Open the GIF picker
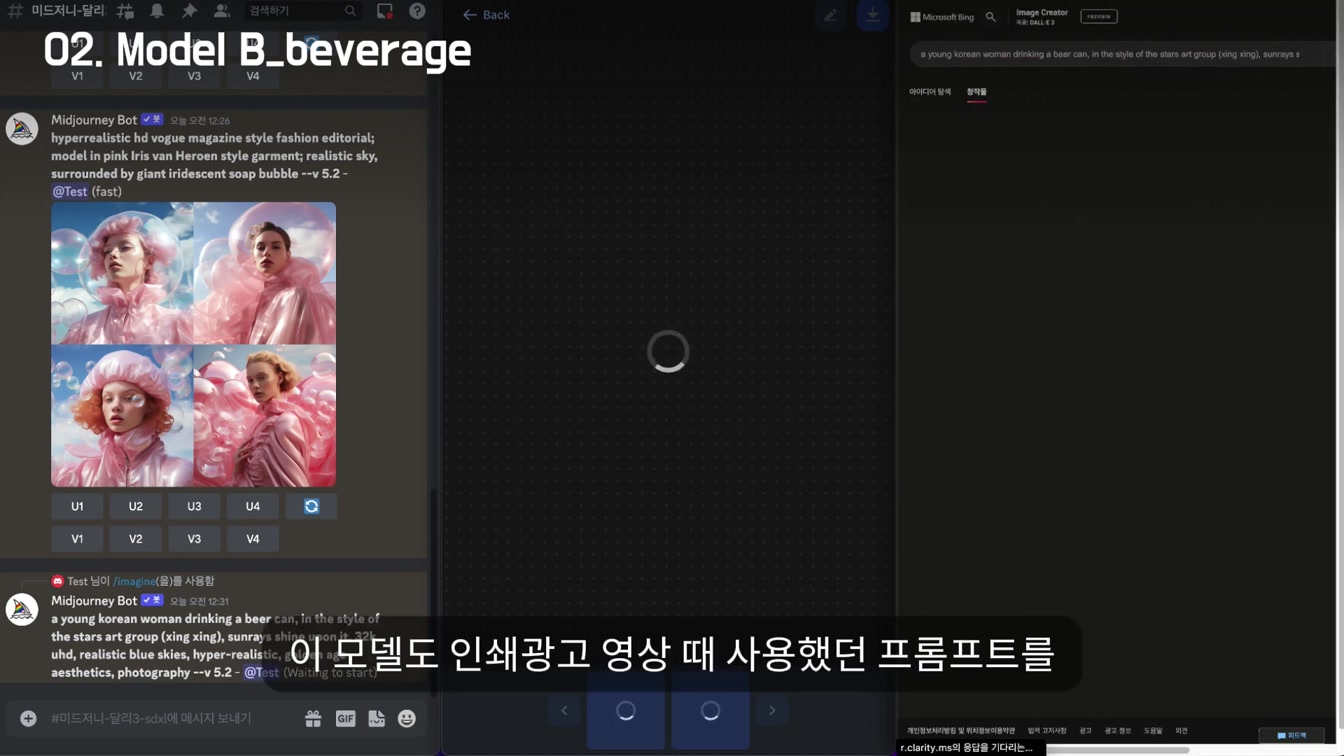 tap(345, 718)
